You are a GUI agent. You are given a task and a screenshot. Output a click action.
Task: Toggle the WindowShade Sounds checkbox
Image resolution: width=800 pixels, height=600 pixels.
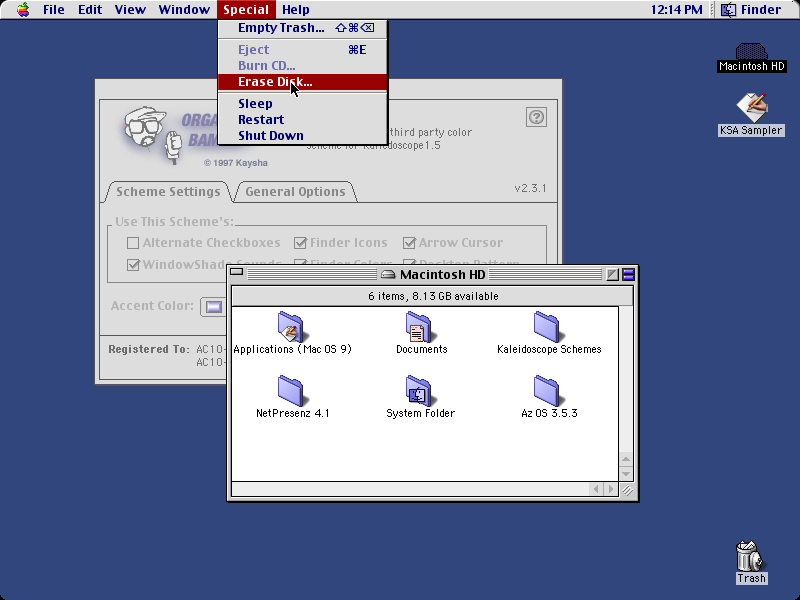133,265
